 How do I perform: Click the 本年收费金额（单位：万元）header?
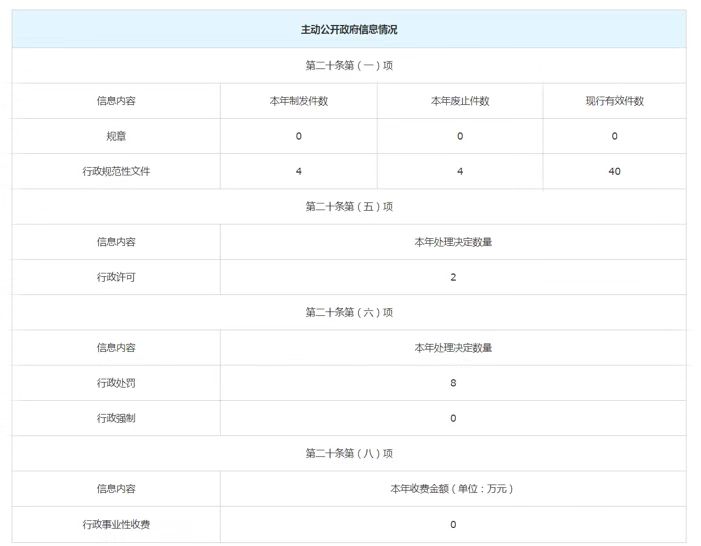coord(453,489)
